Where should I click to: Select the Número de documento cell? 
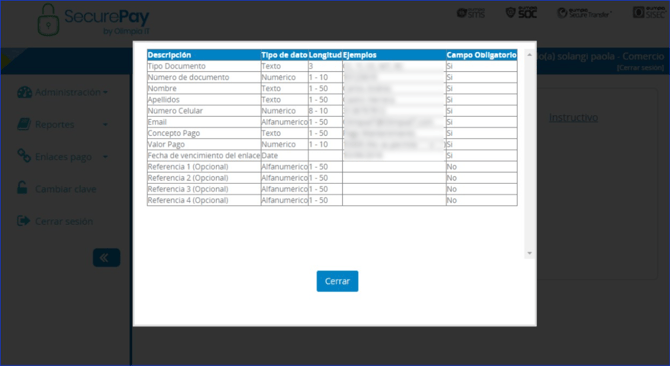pos(204,77)
